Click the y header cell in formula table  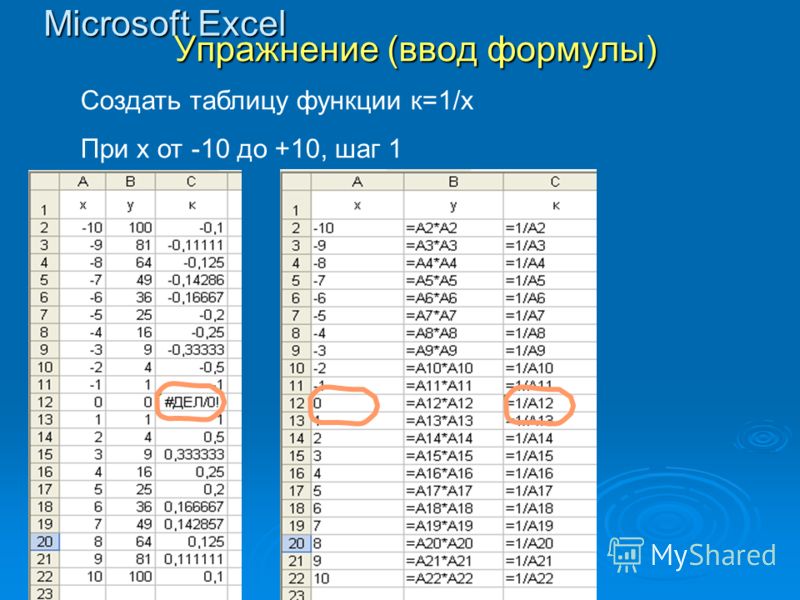[454, 205]
